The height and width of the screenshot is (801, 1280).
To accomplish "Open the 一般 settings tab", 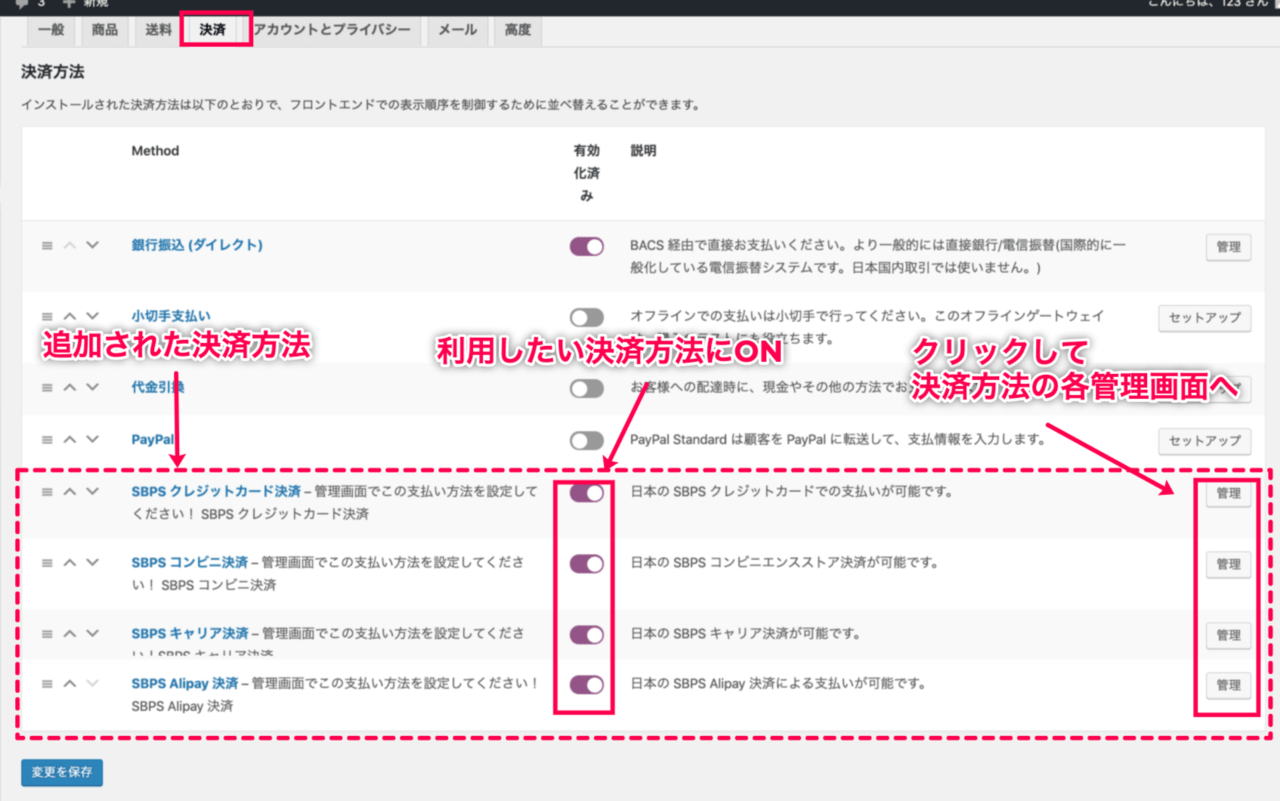I will pyautogui.click(x=50, y=30).
